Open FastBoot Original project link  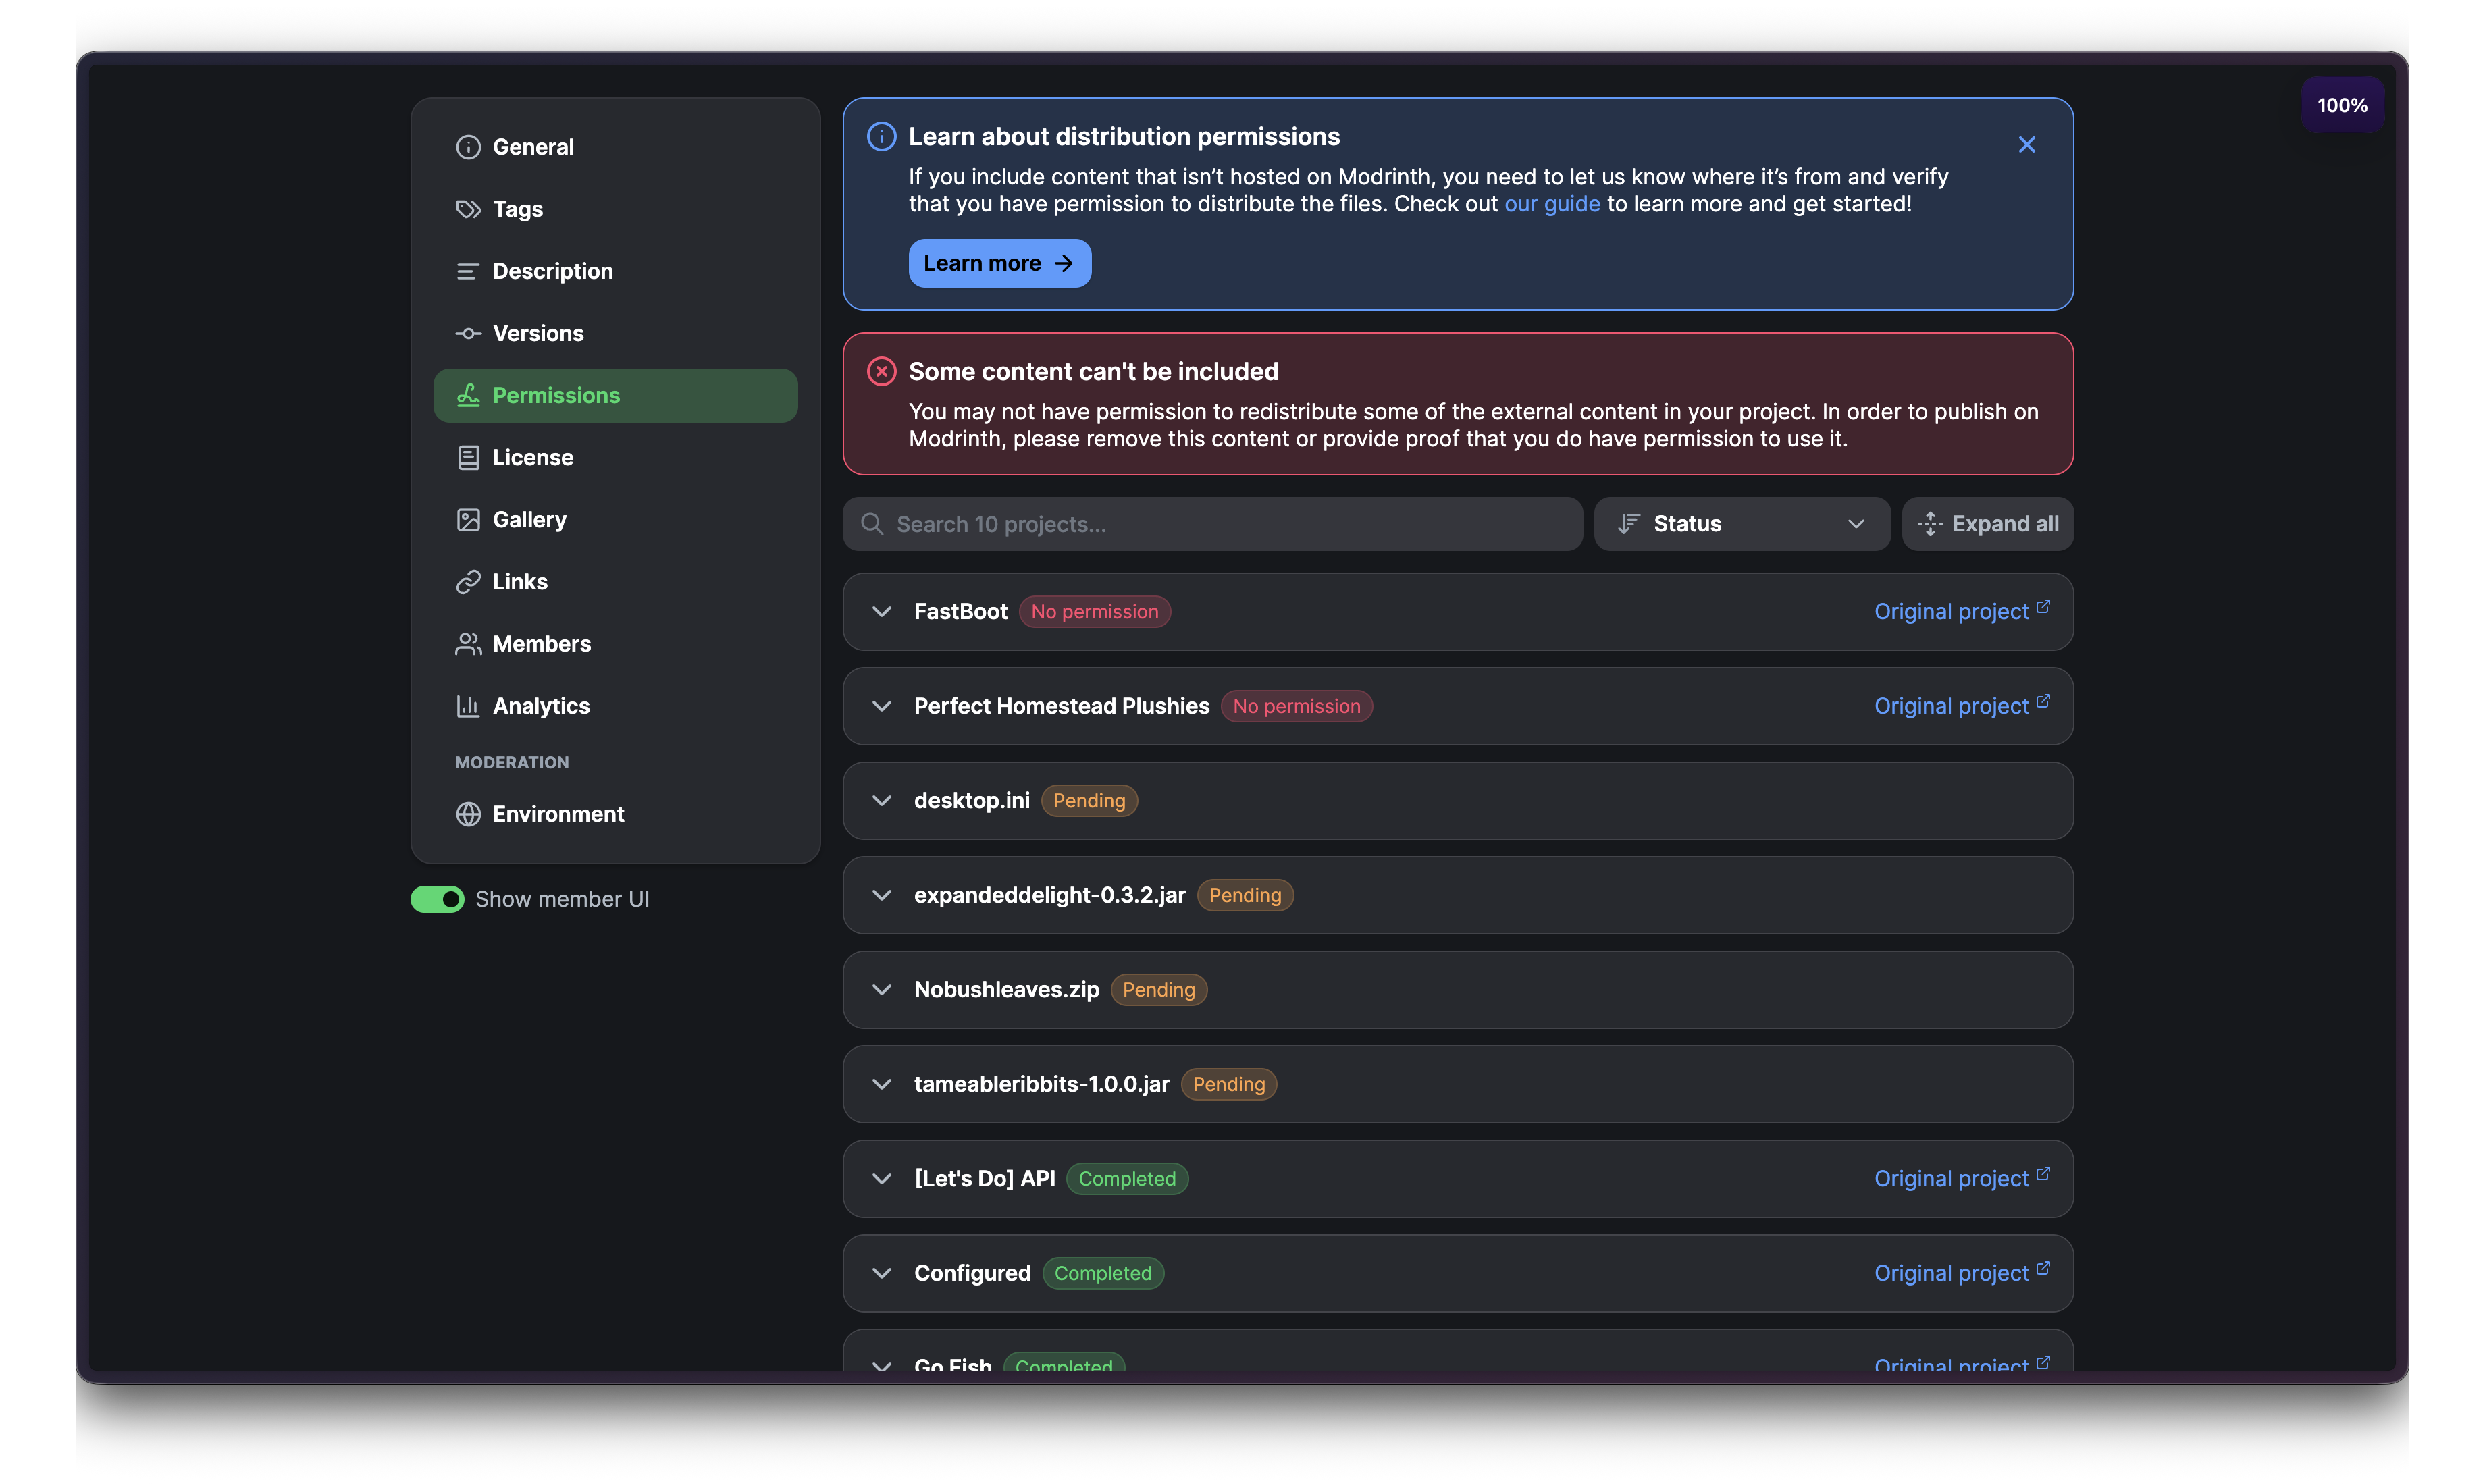[1961, 611]
